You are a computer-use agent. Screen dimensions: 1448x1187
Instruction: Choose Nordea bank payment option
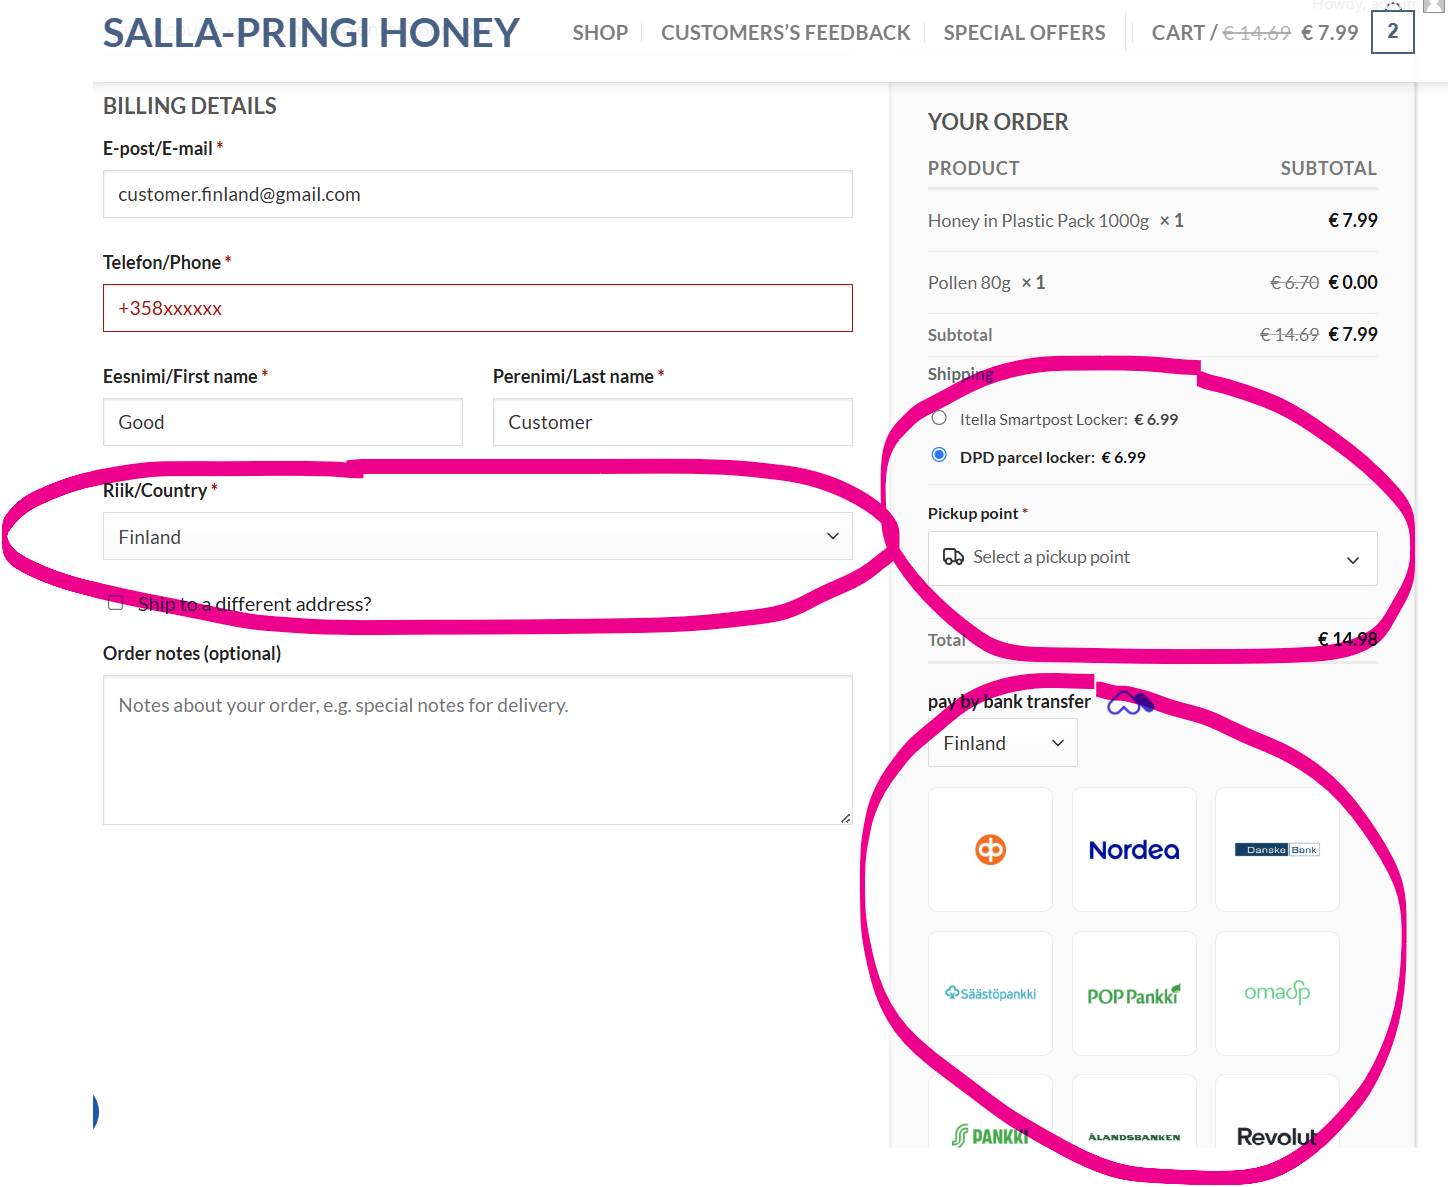tap(1134, 850)
